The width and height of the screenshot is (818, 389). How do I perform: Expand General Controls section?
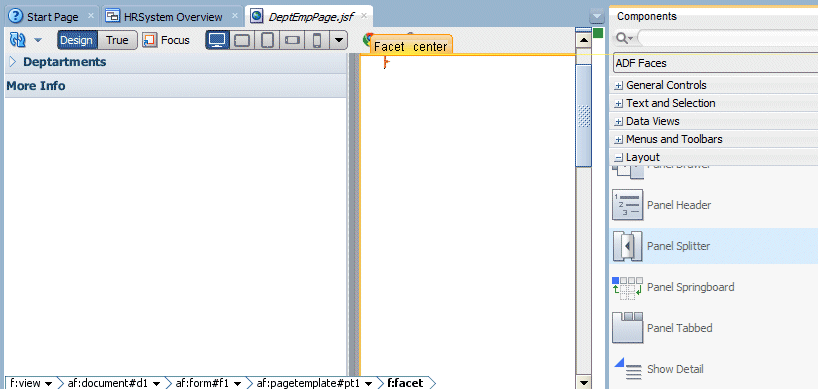coord(619,86)
